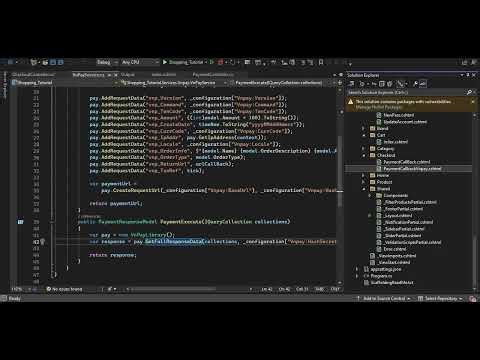This screenshot has height=360, width=480.
Task: Select _NotificationPartial.cshtml file
Action: point(408,222)
